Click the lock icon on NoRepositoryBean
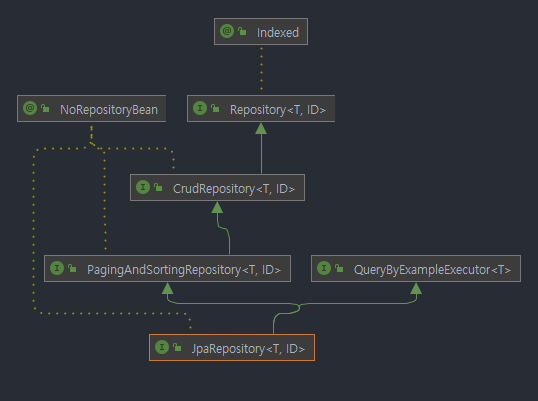The image size is (538, 401). pos(45,109)
